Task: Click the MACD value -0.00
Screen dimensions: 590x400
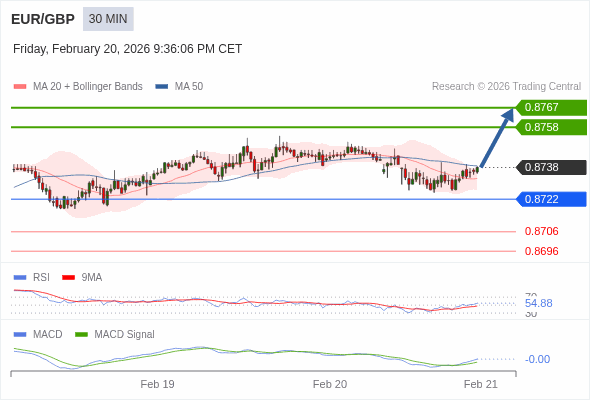Action: pos(537,359)
